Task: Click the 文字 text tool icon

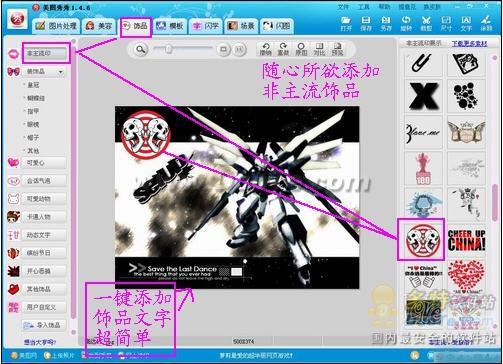Action: coord(466,23)
